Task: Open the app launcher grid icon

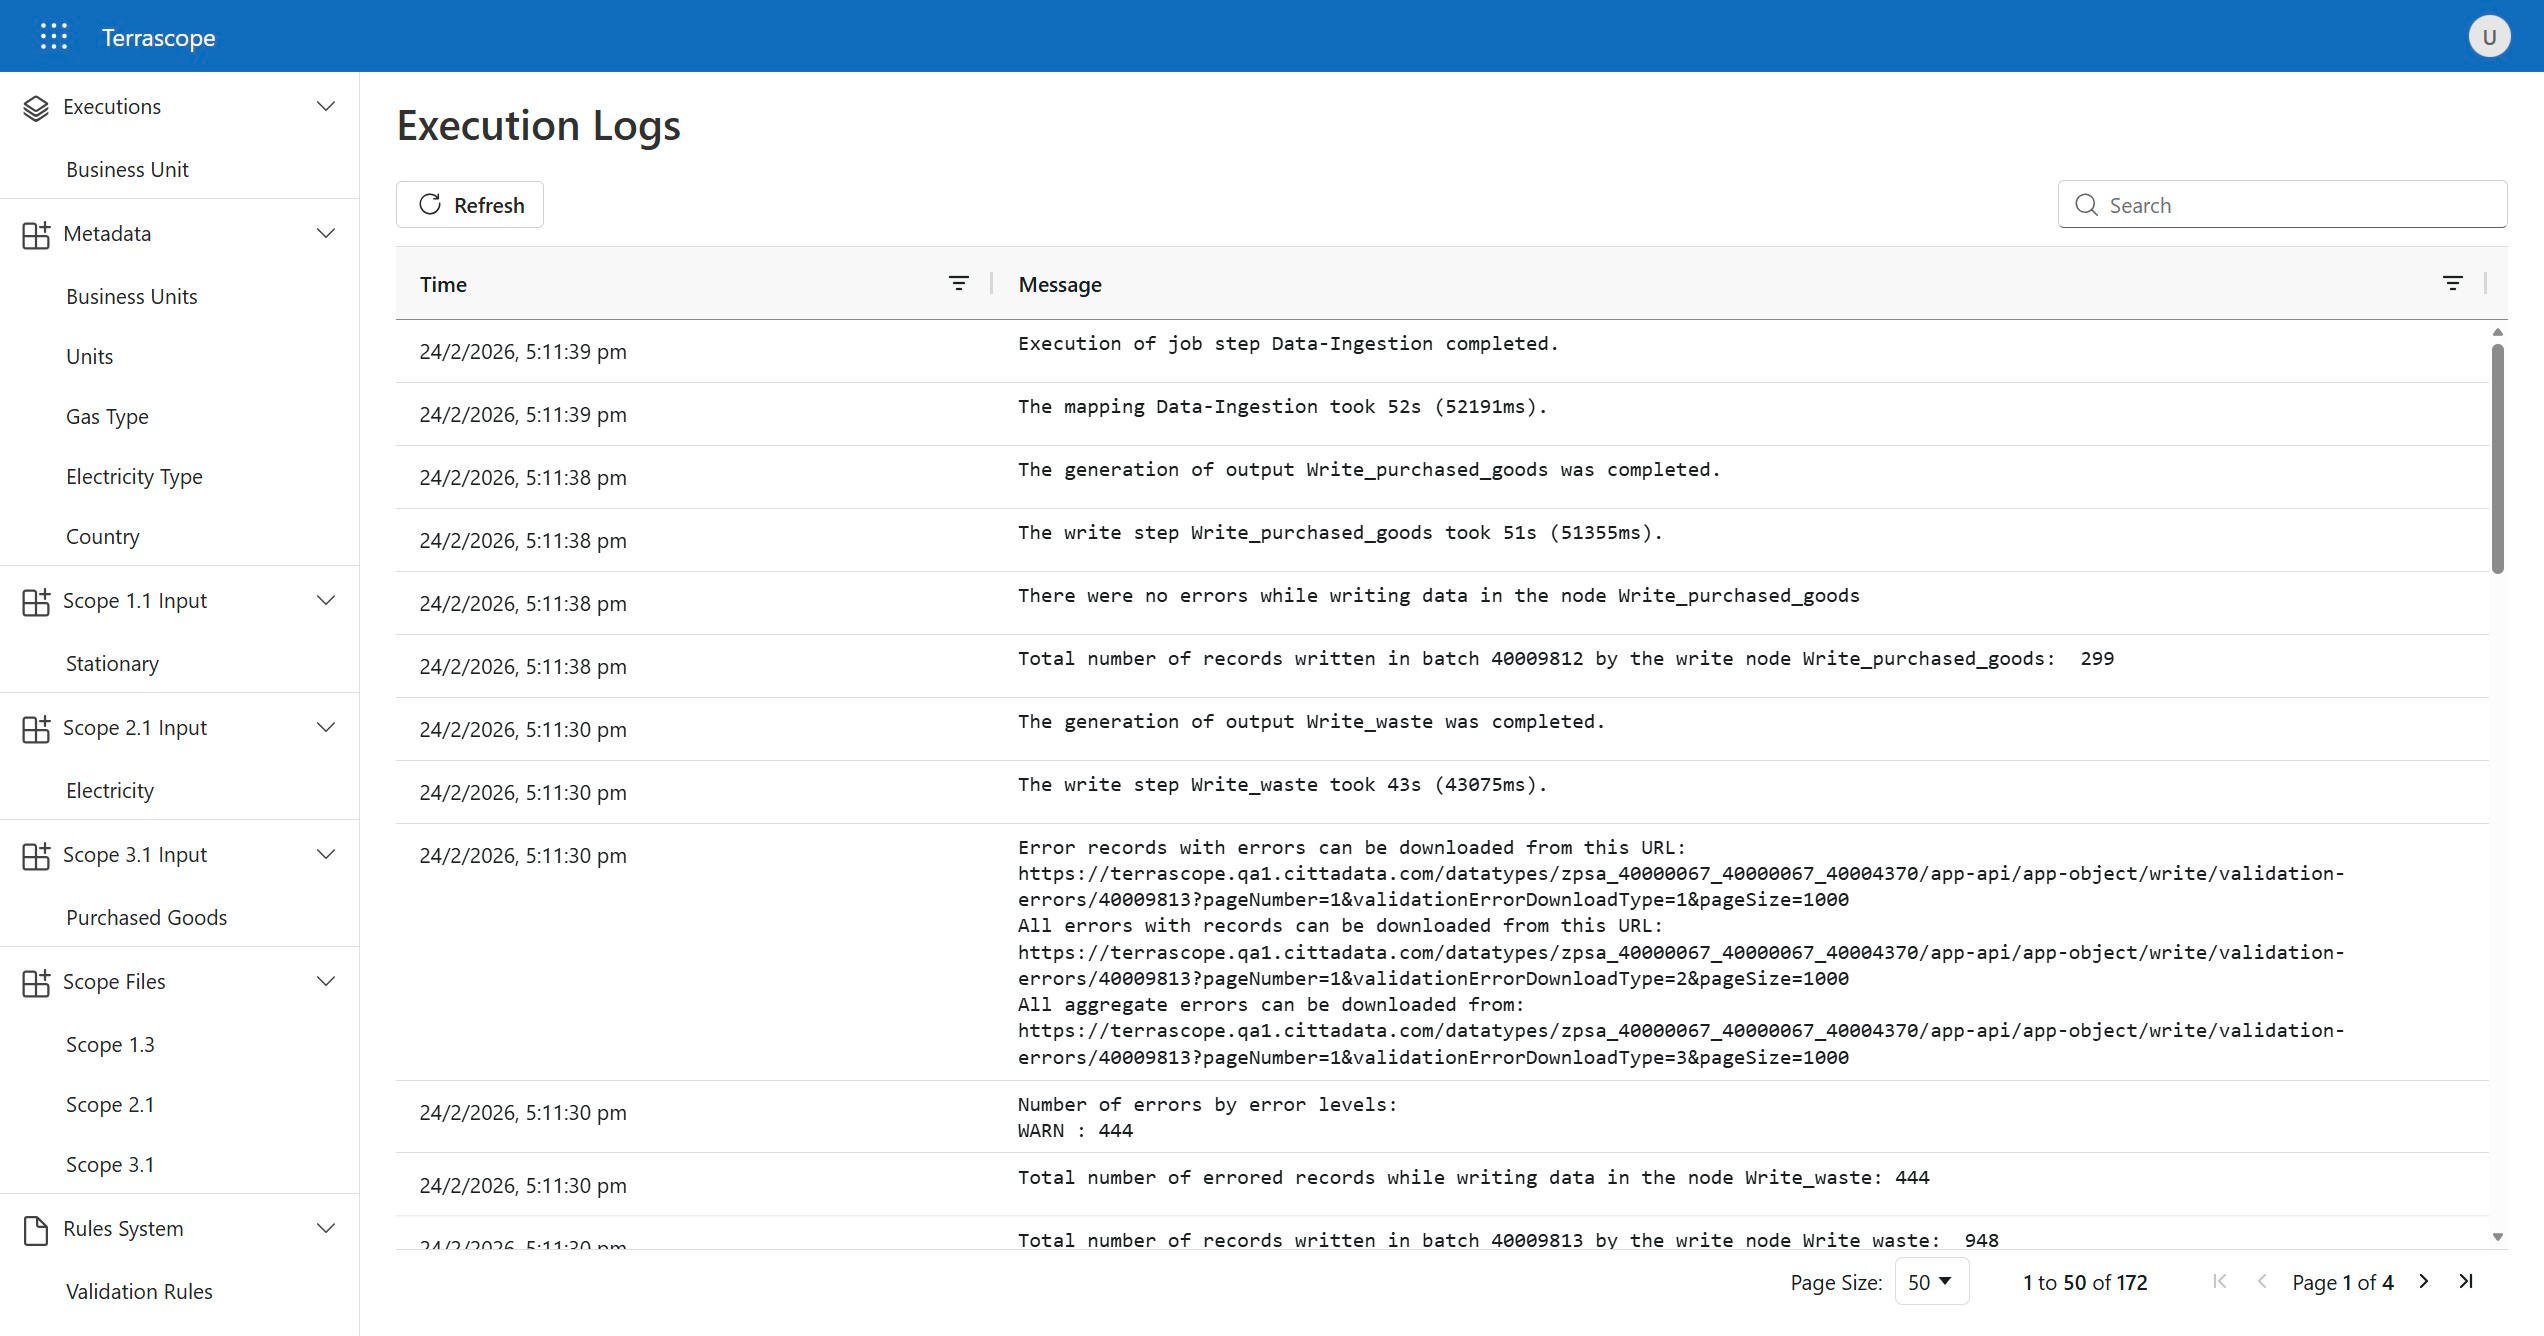Action: 54,37
